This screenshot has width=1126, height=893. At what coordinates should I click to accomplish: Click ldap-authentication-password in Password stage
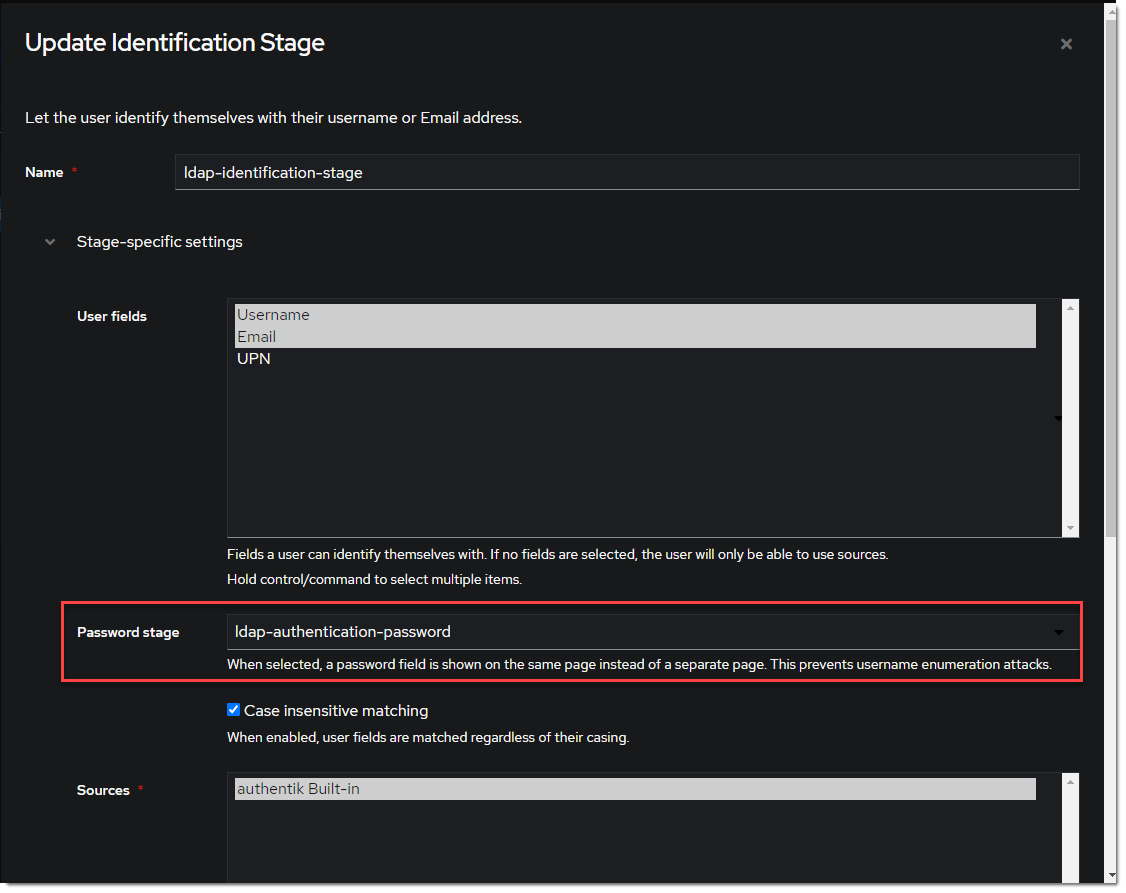342,631
